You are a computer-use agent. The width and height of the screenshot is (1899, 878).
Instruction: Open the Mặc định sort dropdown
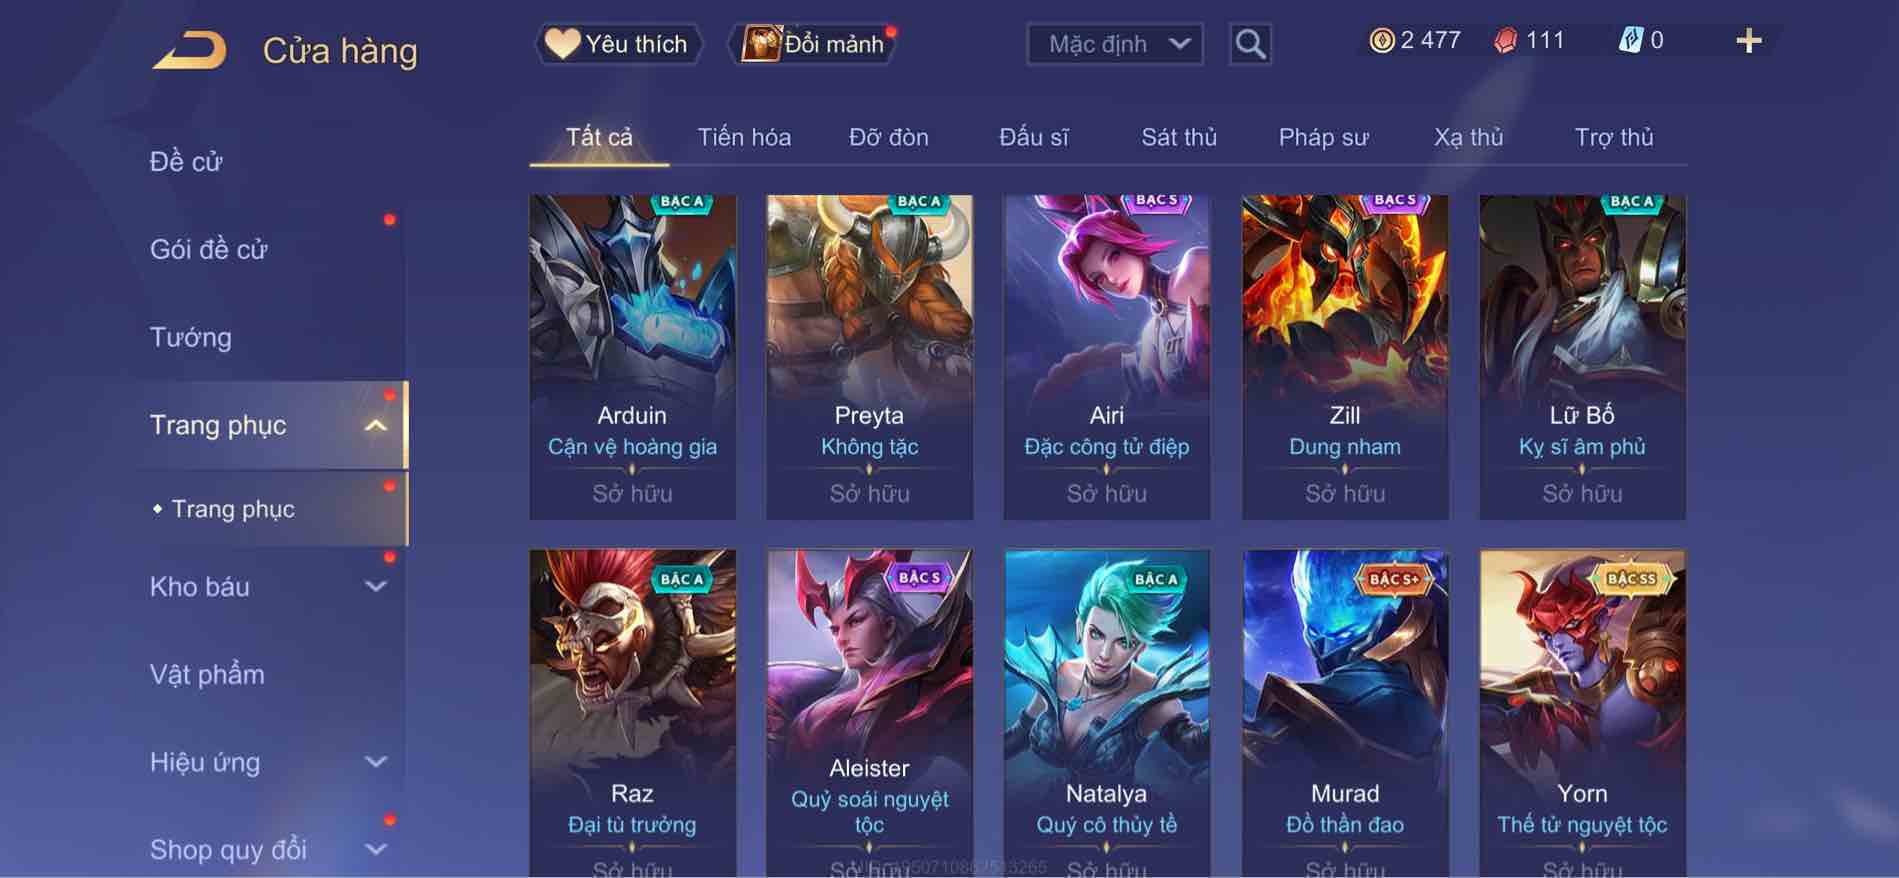coord(1115,44)
